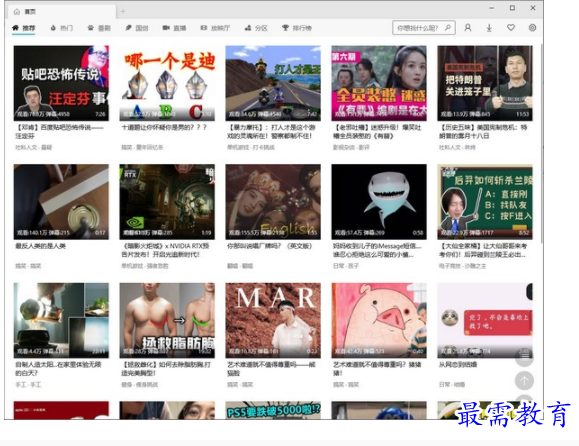
Task: Open the can-opener 最反人类 video thumbnail
Action: (x=61, y=202)
